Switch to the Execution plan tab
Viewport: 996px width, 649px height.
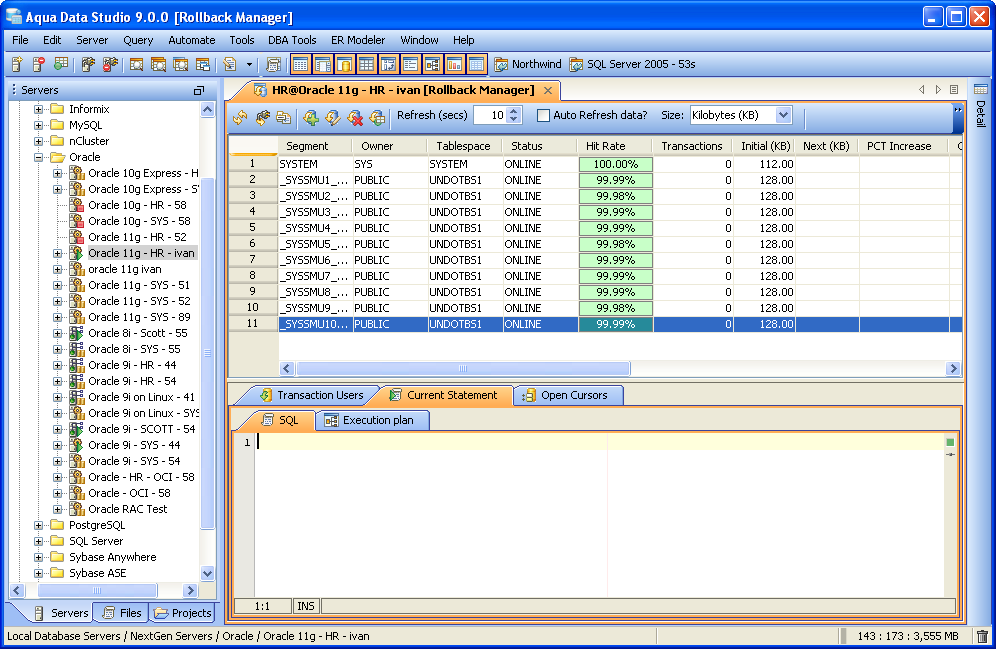(377, 420)
